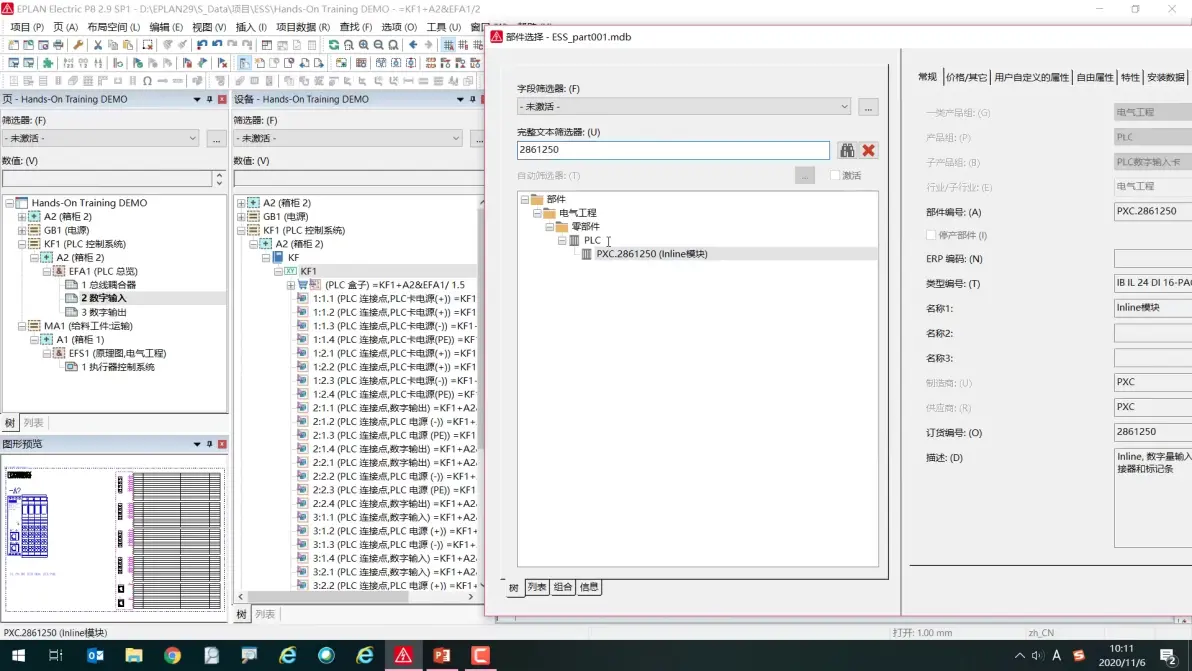
Task: Collapse the PLC node in the parts tree
Action: (562, 240)
